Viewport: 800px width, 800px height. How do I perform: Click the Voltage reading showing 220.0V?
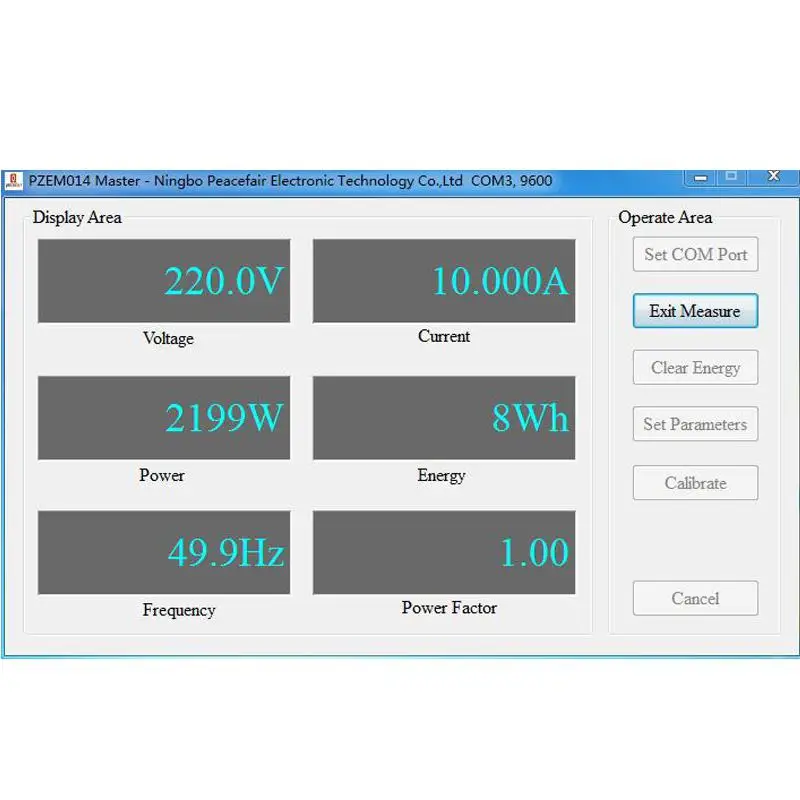coord(164,281)
